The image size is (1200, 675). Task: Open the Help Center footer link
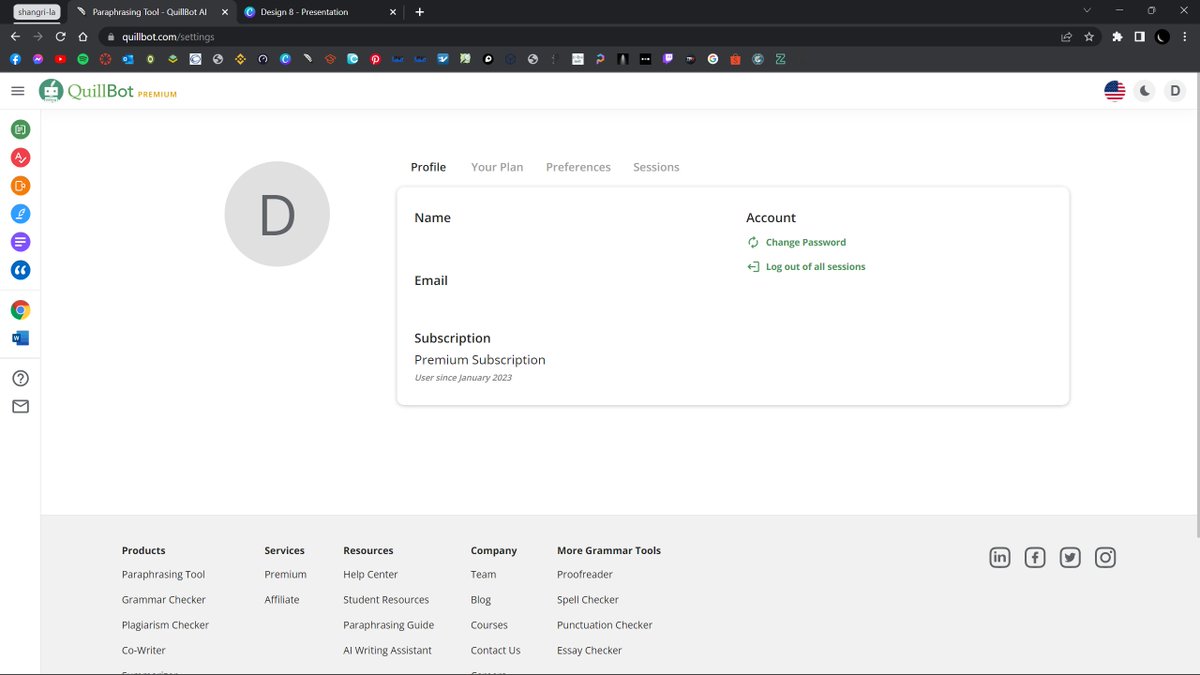370,575
